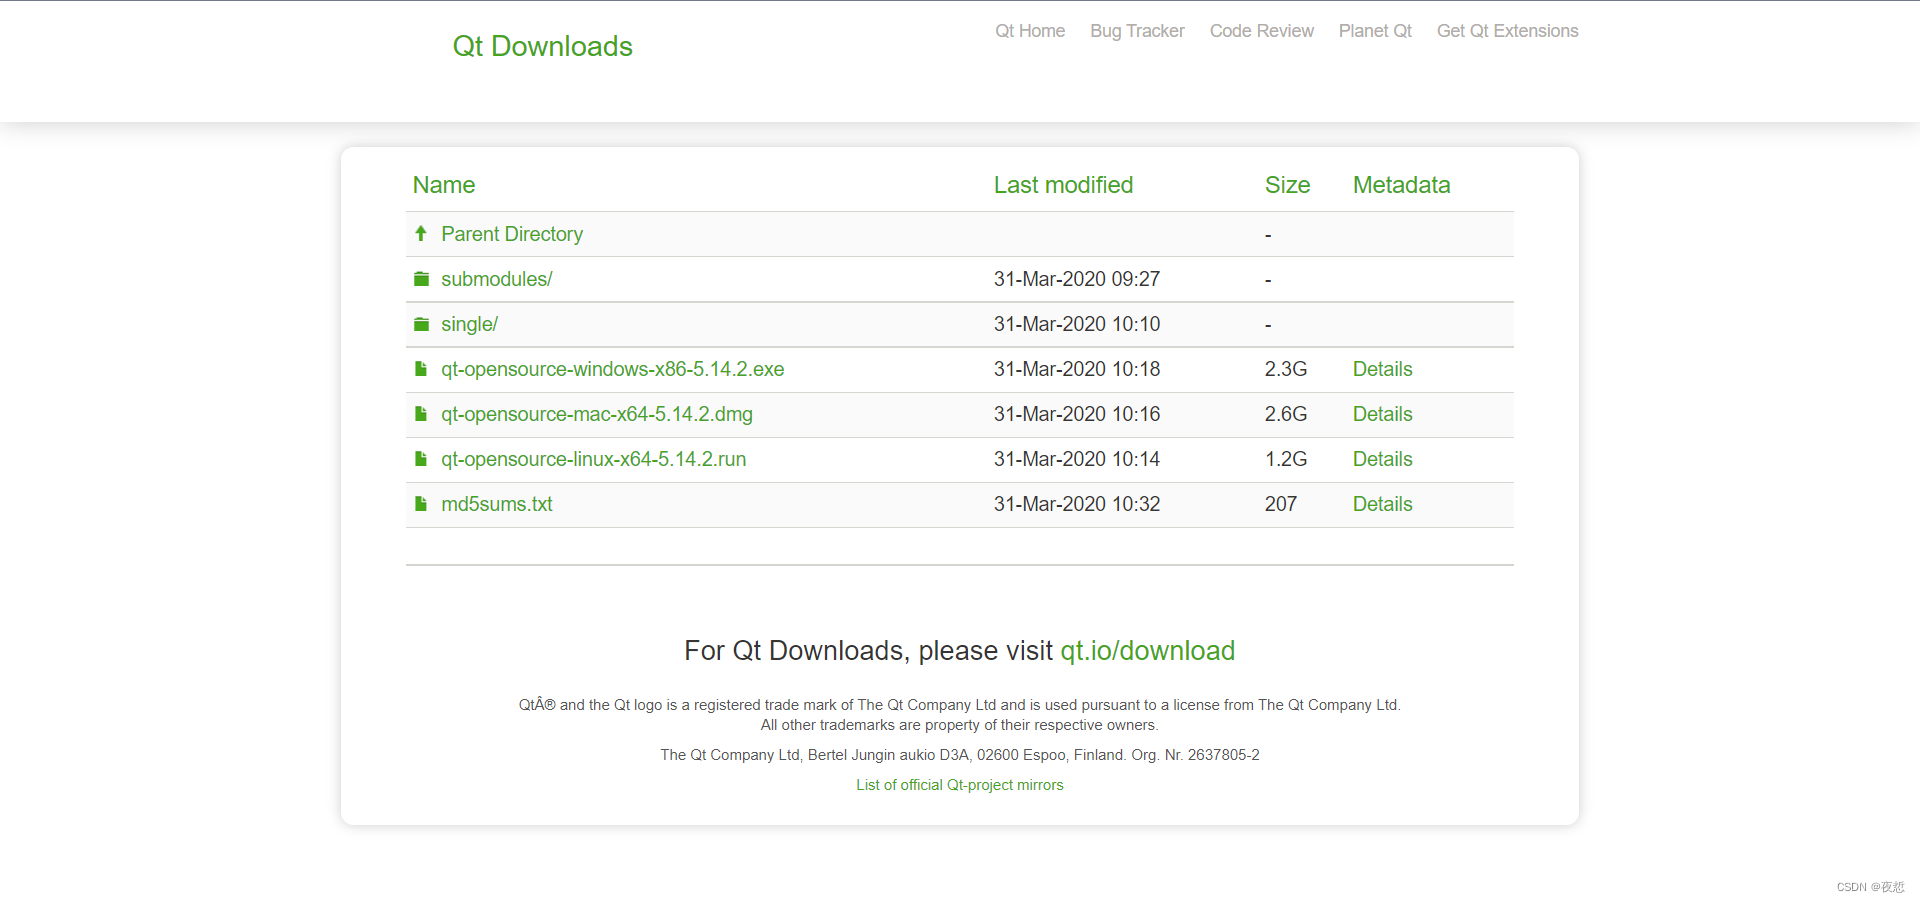The width and height of the screenshot is (1920, 902).
Task: Click the file icon for the windows-x86 exe
Action: pos(421,369)
